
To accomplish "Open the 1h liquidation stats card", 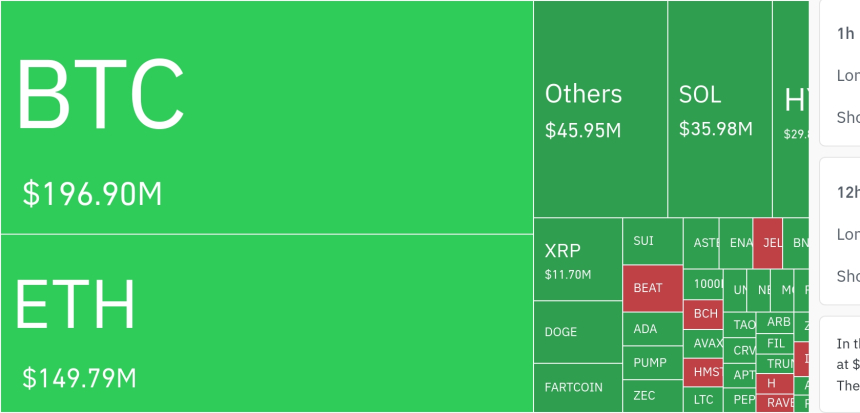I will point(840,74).
